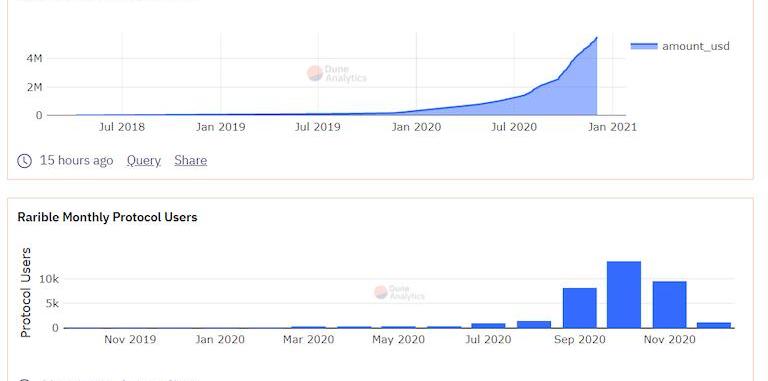Click the Jan 2020 axis label on area chart
Screen dimensions: 768x381
tap(416, 127)
